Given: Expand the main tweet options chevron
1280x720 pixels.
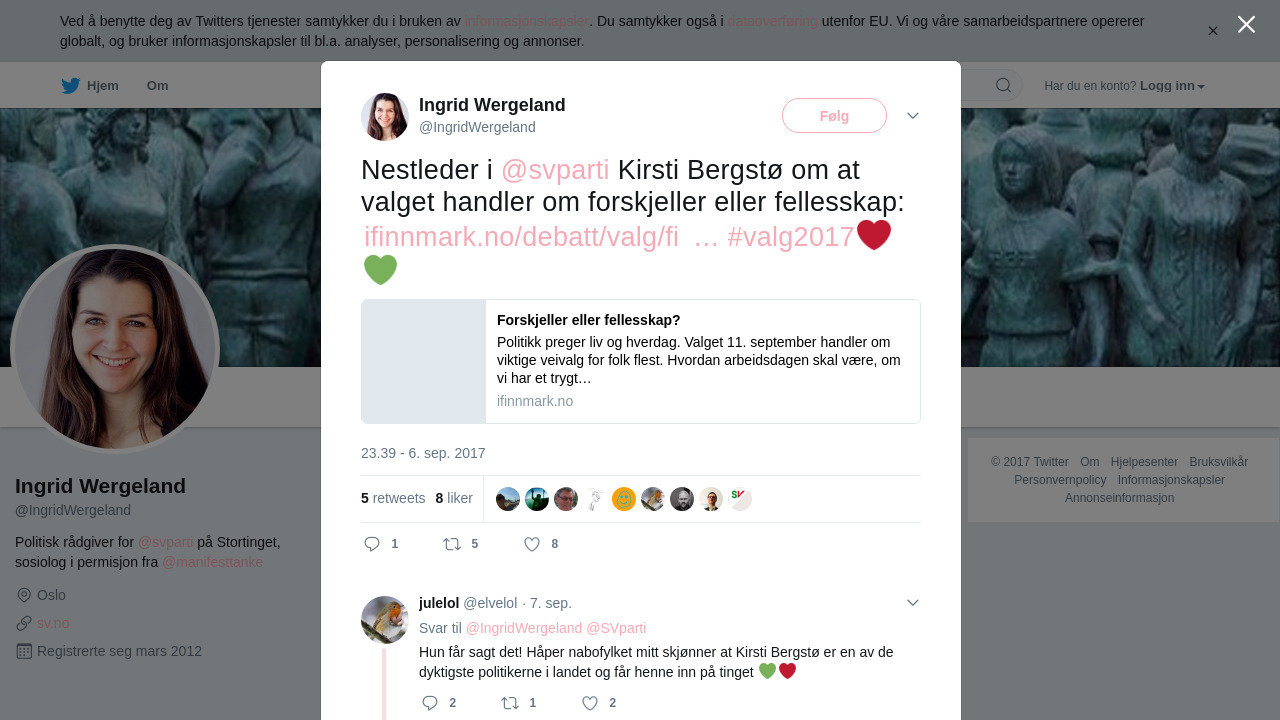Looking at the screenshot, I should (913, 116).
